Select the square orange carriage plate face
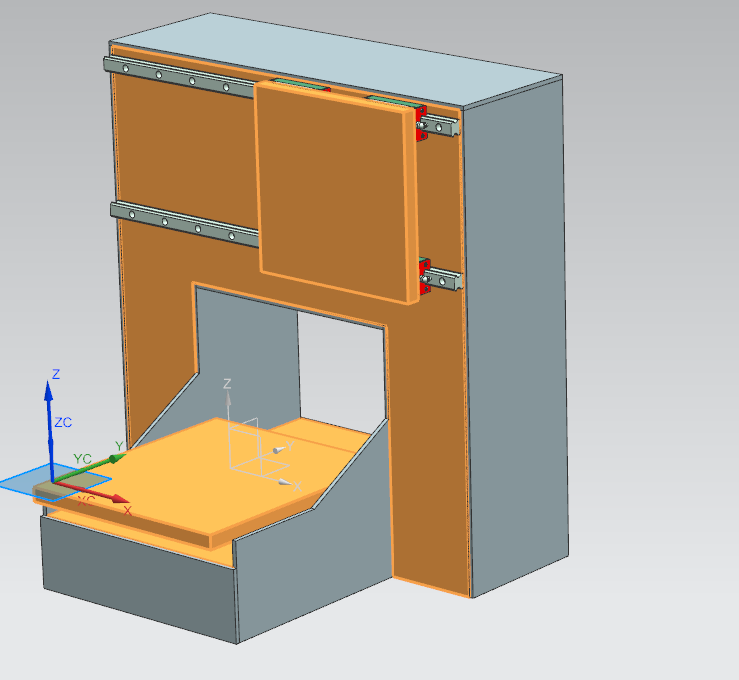Screen dimensions: 739x680 (x=335, y=190)
